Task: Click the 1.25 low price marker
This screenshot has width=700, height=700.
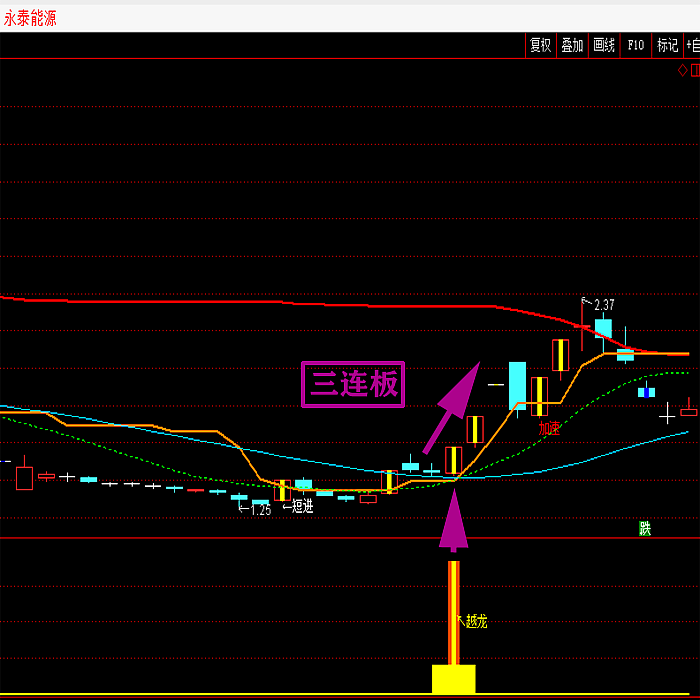Action: click(259, 509)
